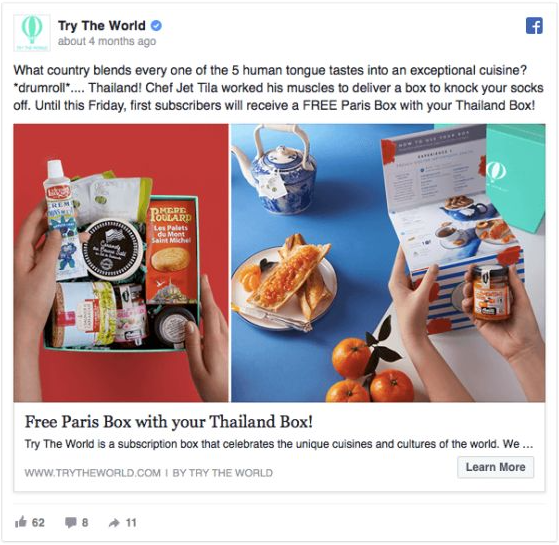The height and width of the screenshot is (545, 559).
Task: Click the comment speech bubble icon
Action: click(x=71, y=523)
